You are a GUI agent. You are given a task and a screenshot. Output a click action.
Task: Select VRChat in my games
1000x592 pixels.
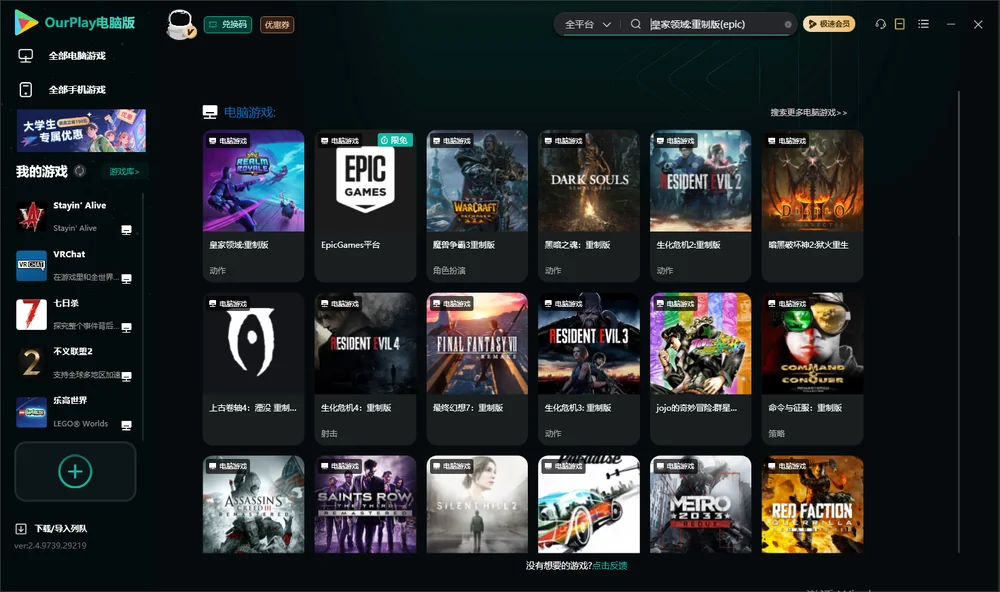pyautogui.click(x=75, y=265)
